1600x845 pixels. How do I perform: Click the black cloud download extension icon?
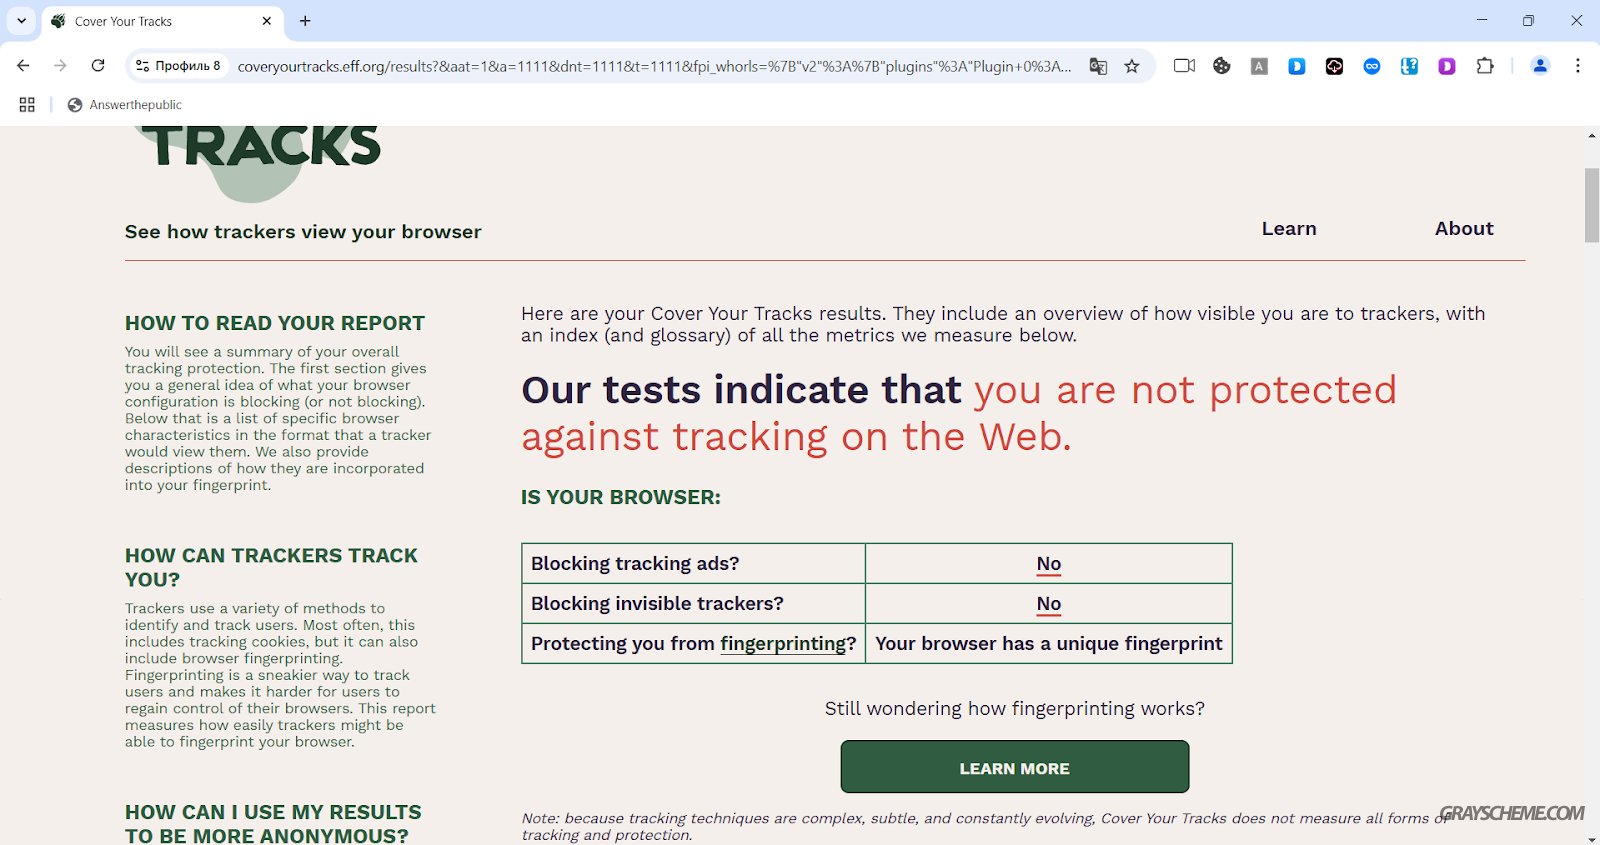1334,66
